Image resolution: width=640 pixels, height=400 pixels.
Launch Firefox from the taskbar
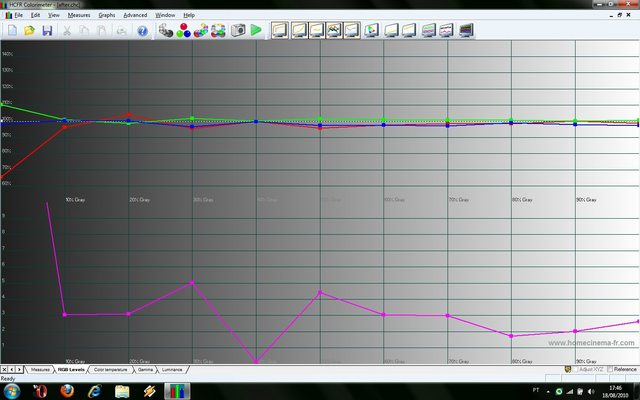[x=67, y=391]
